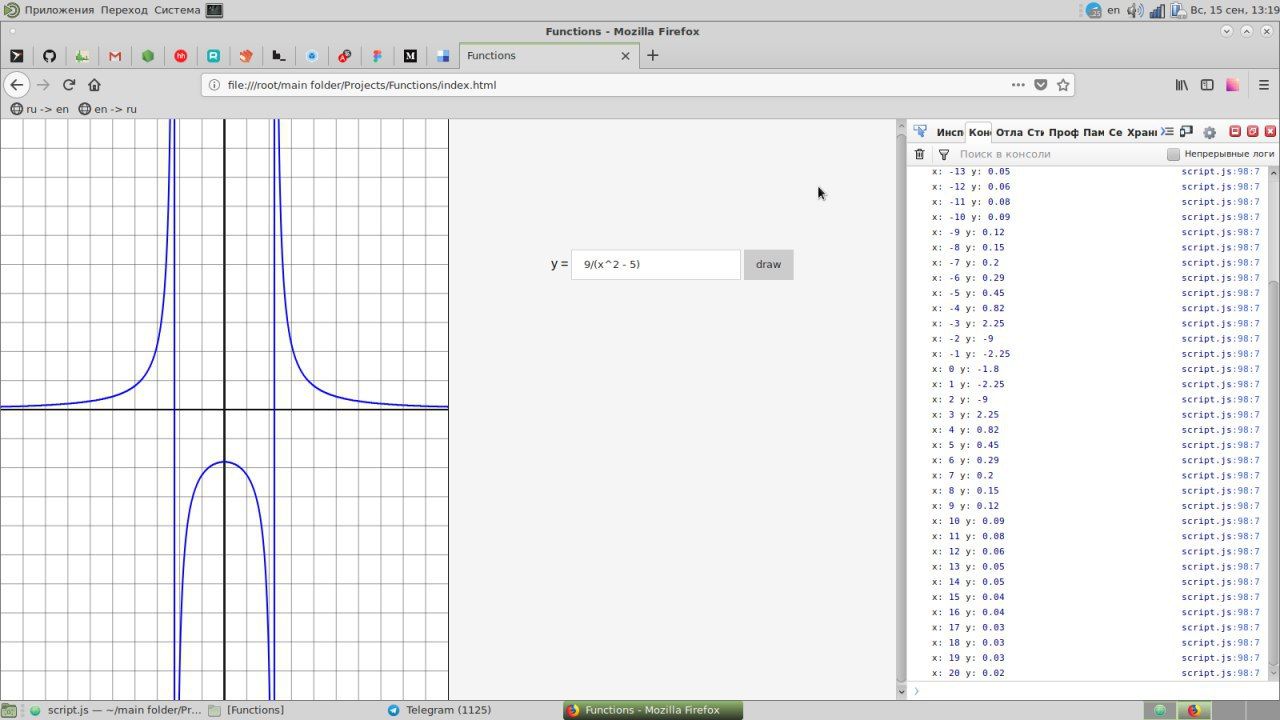This screenshot has height=720, width=1280.
Task: Open script.js link for x: -13 row
Action: tap(1220, 171)
